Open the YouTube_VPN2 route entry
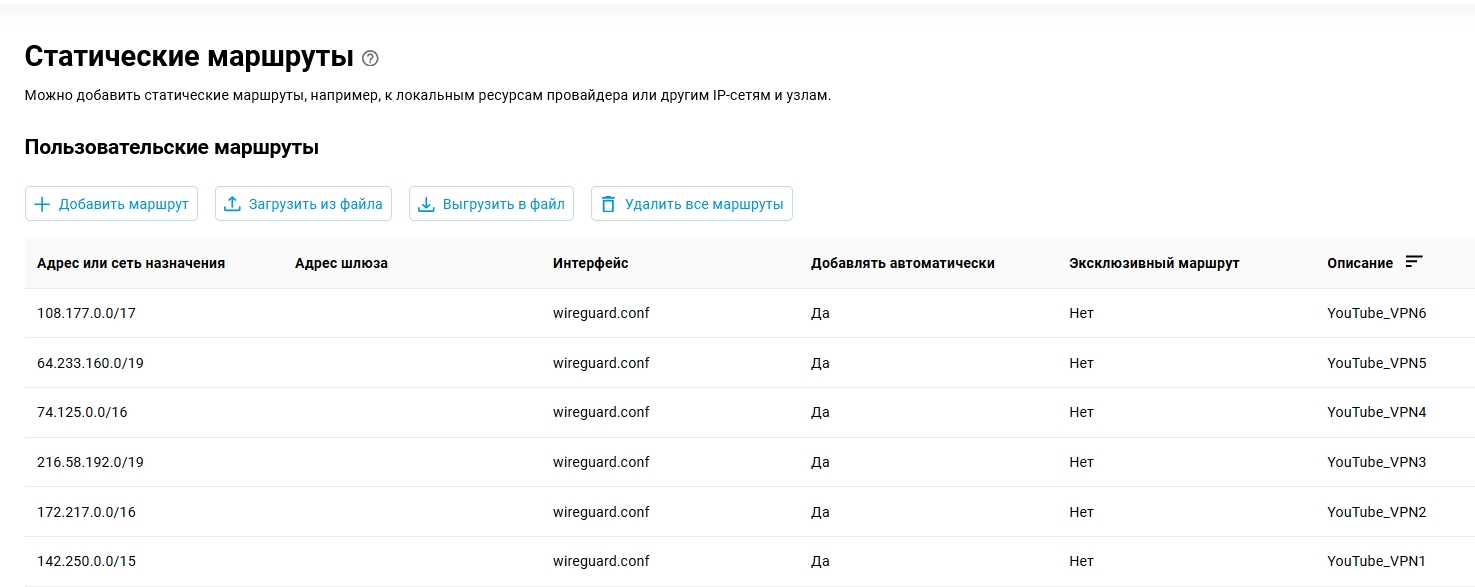 (x=1376, y=512)
